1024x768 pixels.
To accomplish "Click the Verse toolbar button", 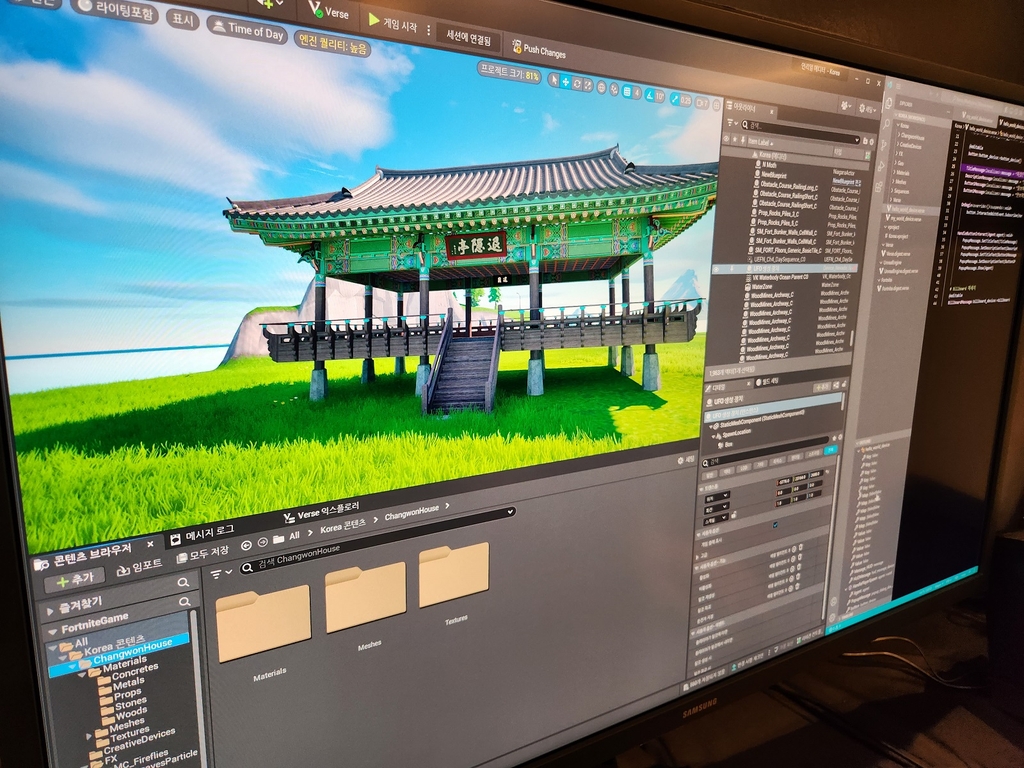I will tap(327, 12).
